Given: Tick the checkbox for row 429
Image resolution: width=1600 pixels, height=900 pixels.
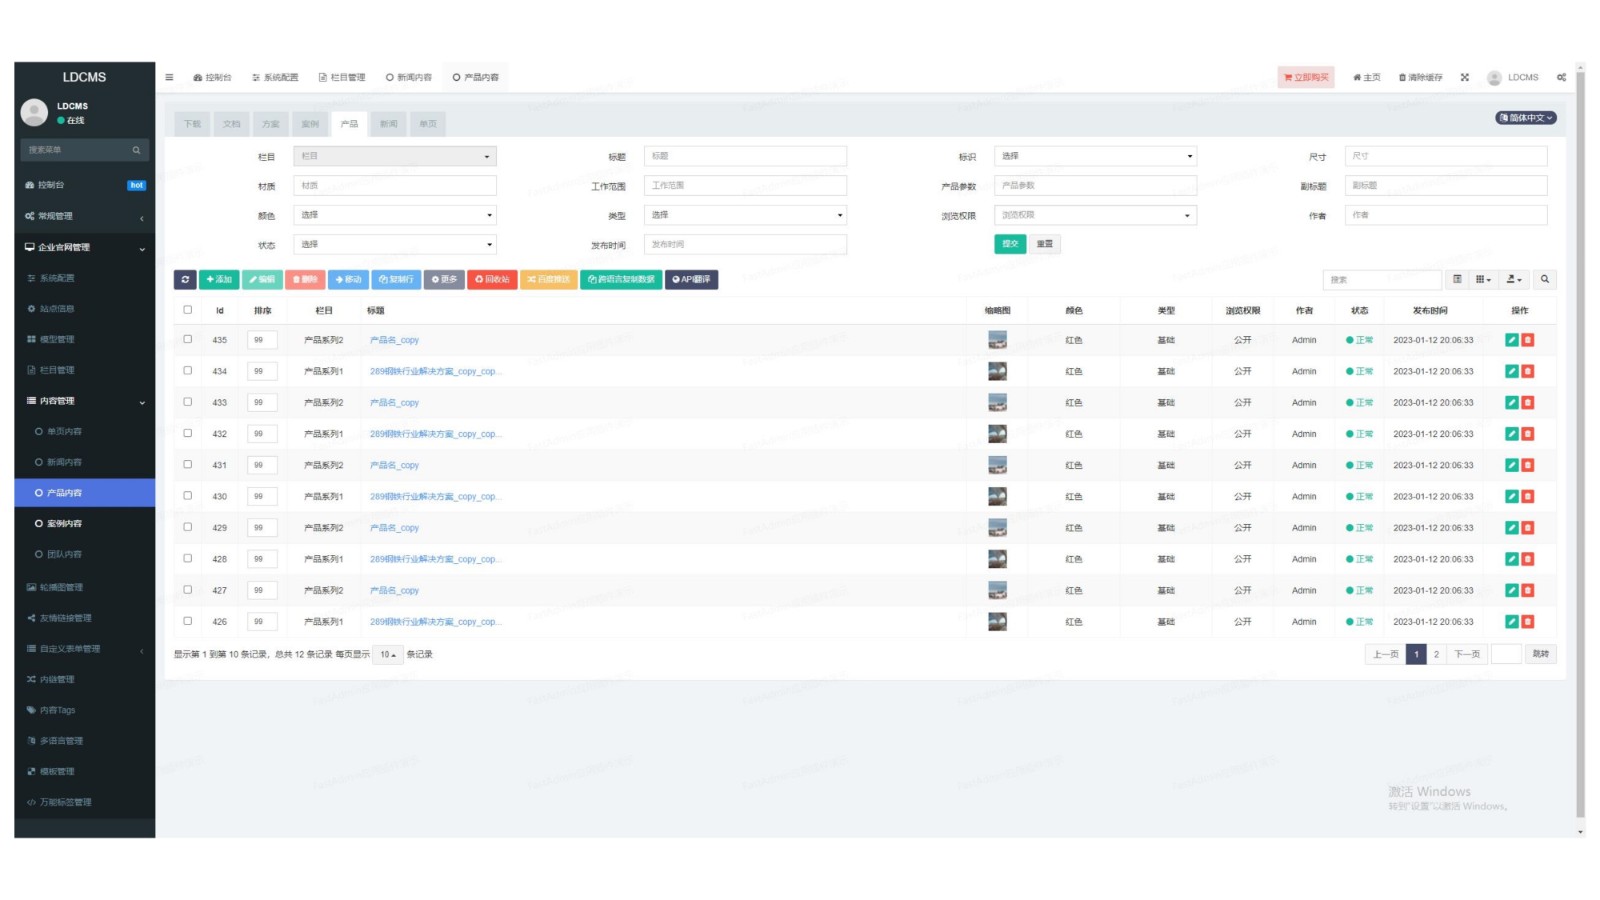Looking at the screenshot, I should point(187,527).
